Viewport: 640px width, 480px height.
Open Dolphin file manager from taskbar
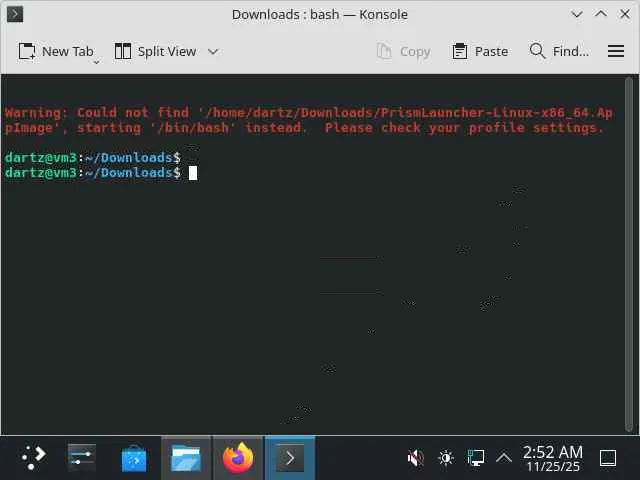186,458
